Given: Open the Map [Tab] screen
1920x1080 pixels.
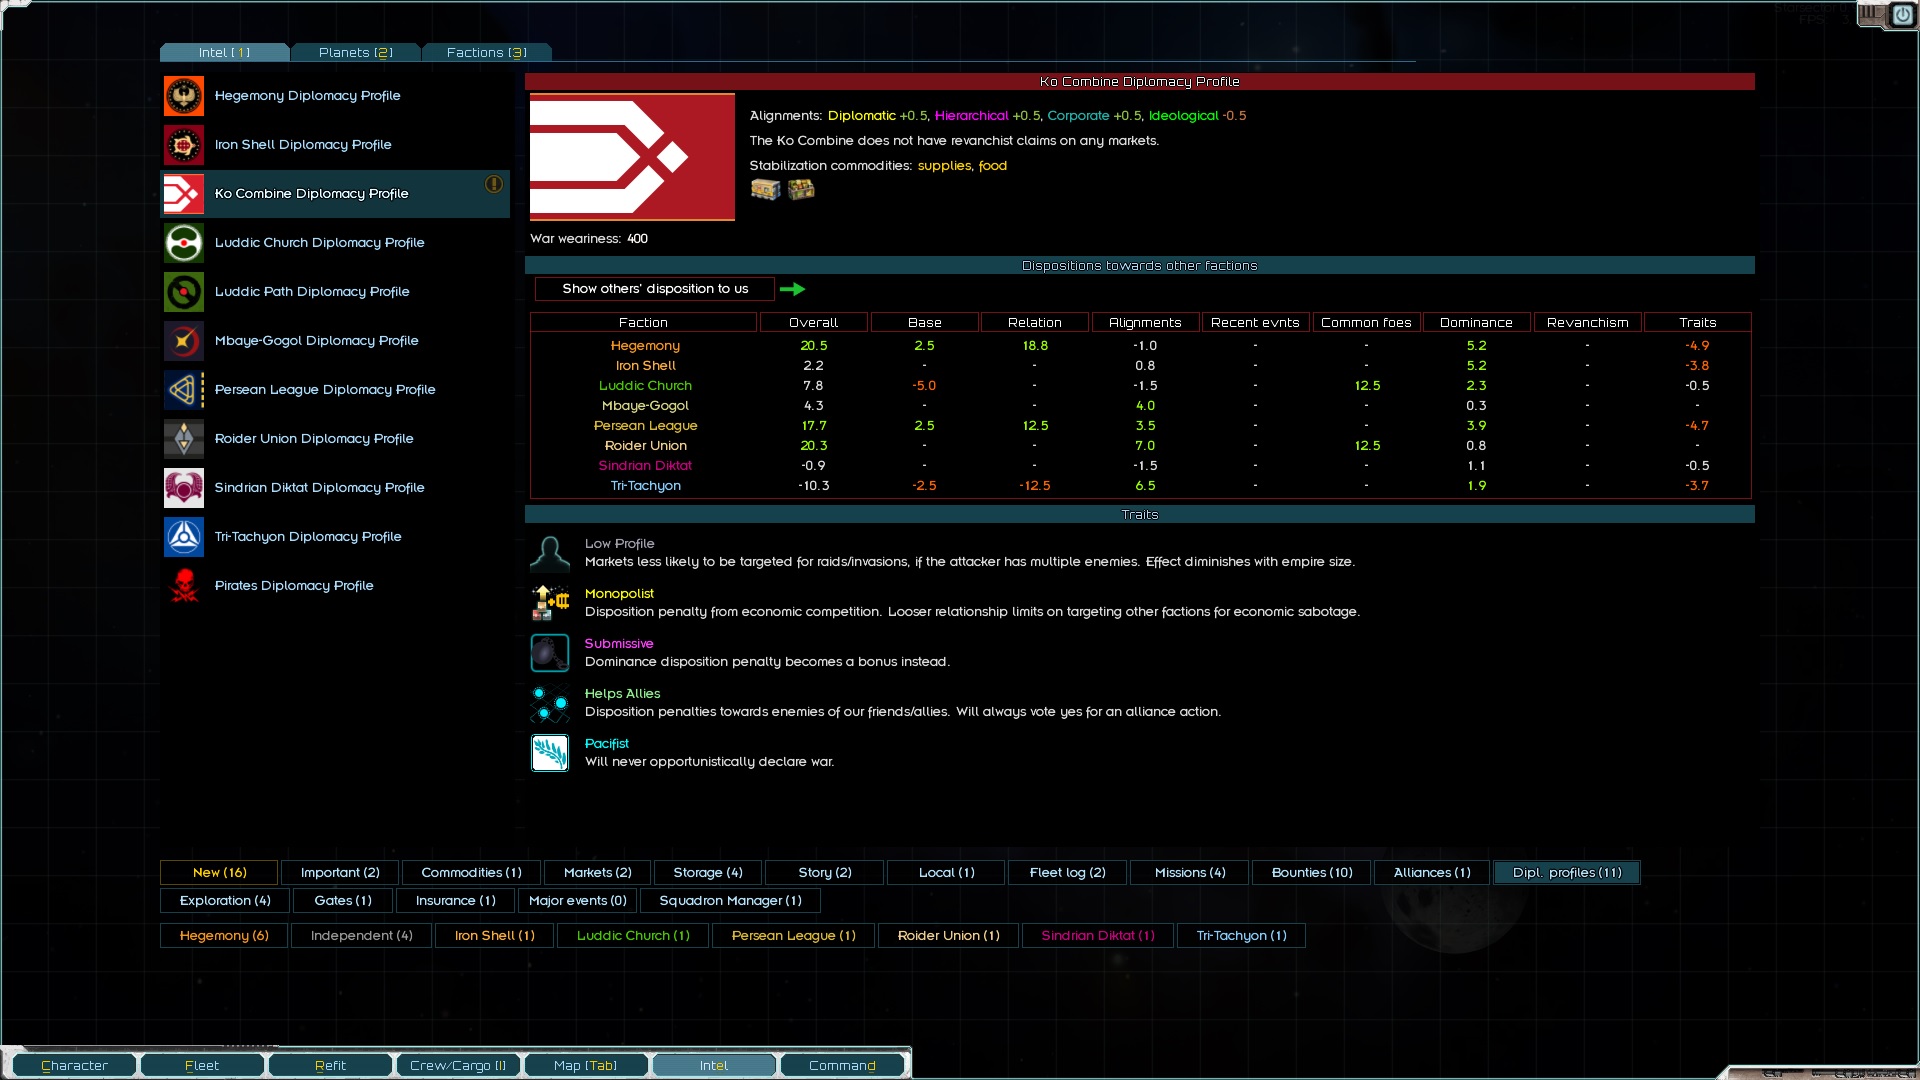Looking at the screenshot, I should [x=586, y=1066].
